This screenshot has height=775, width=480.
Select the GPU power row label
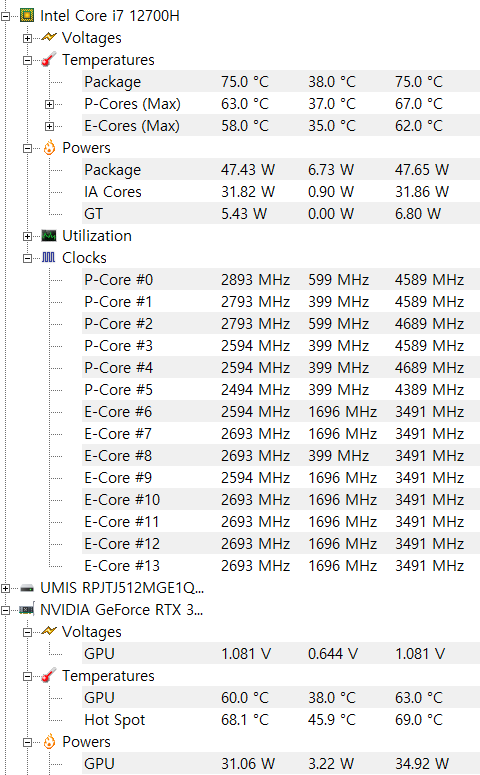[x=99, y=764]
